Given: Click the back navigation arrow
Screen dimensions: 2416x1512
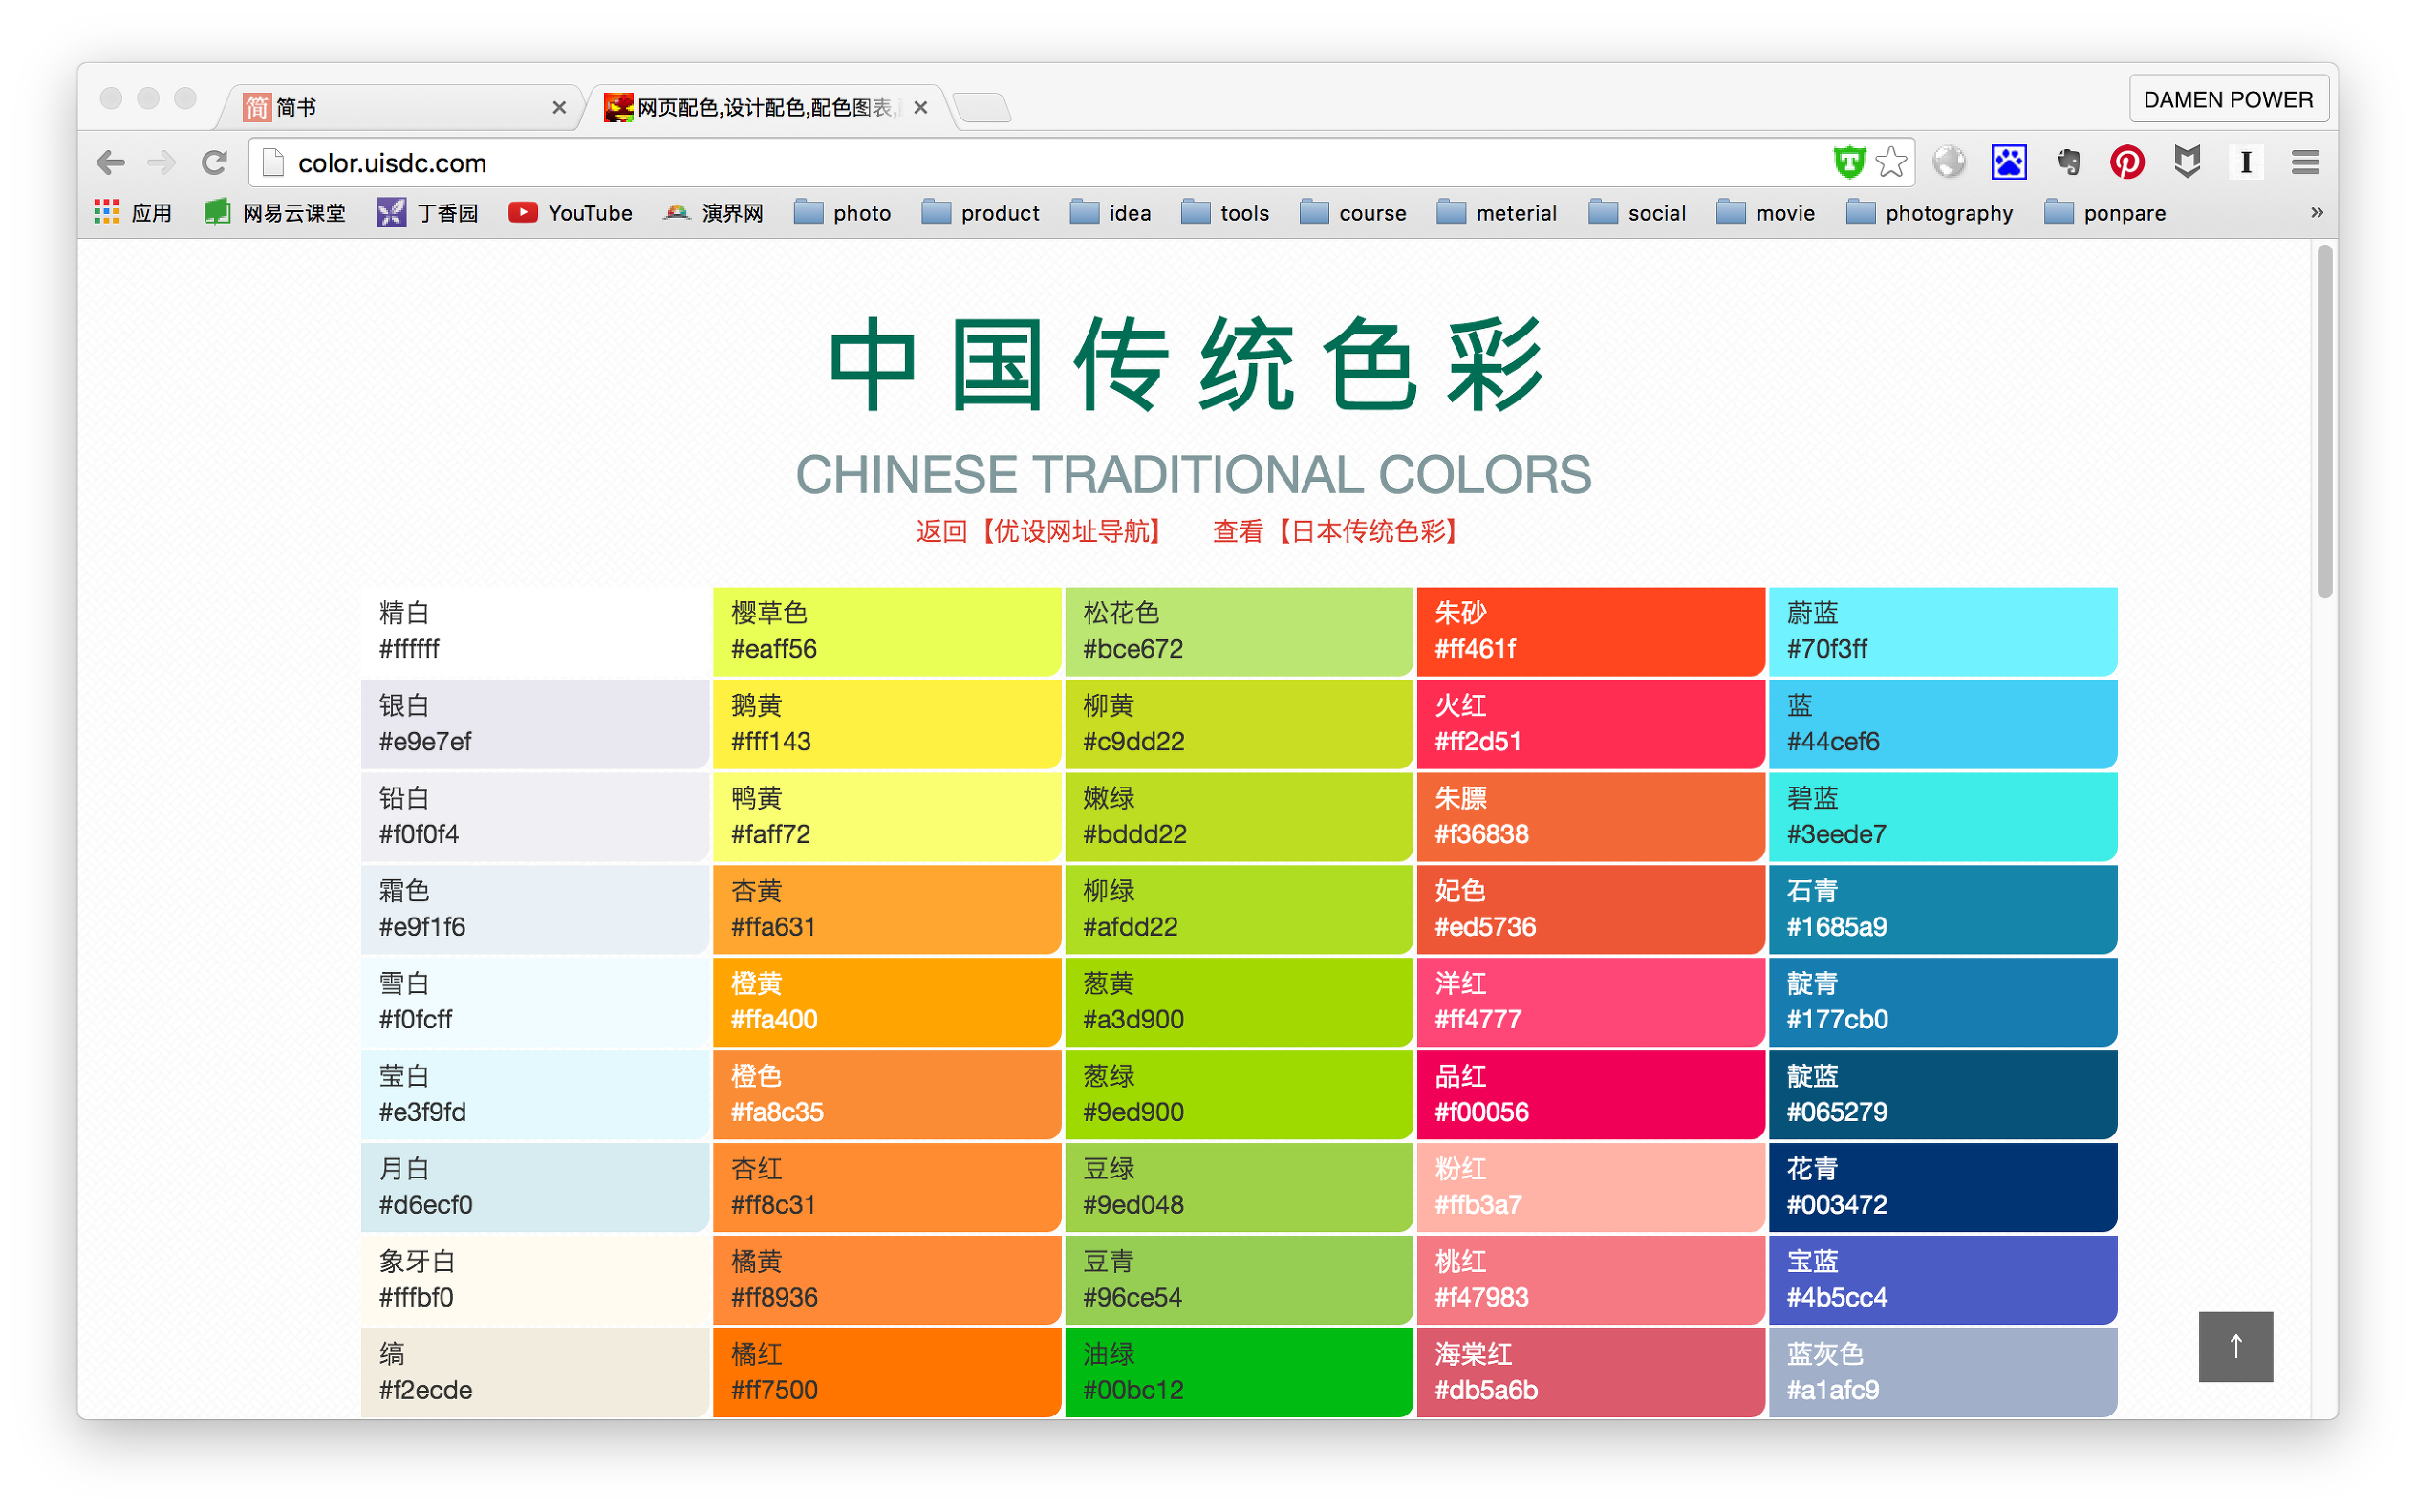Looking at the screenshot, I should 111,162.
